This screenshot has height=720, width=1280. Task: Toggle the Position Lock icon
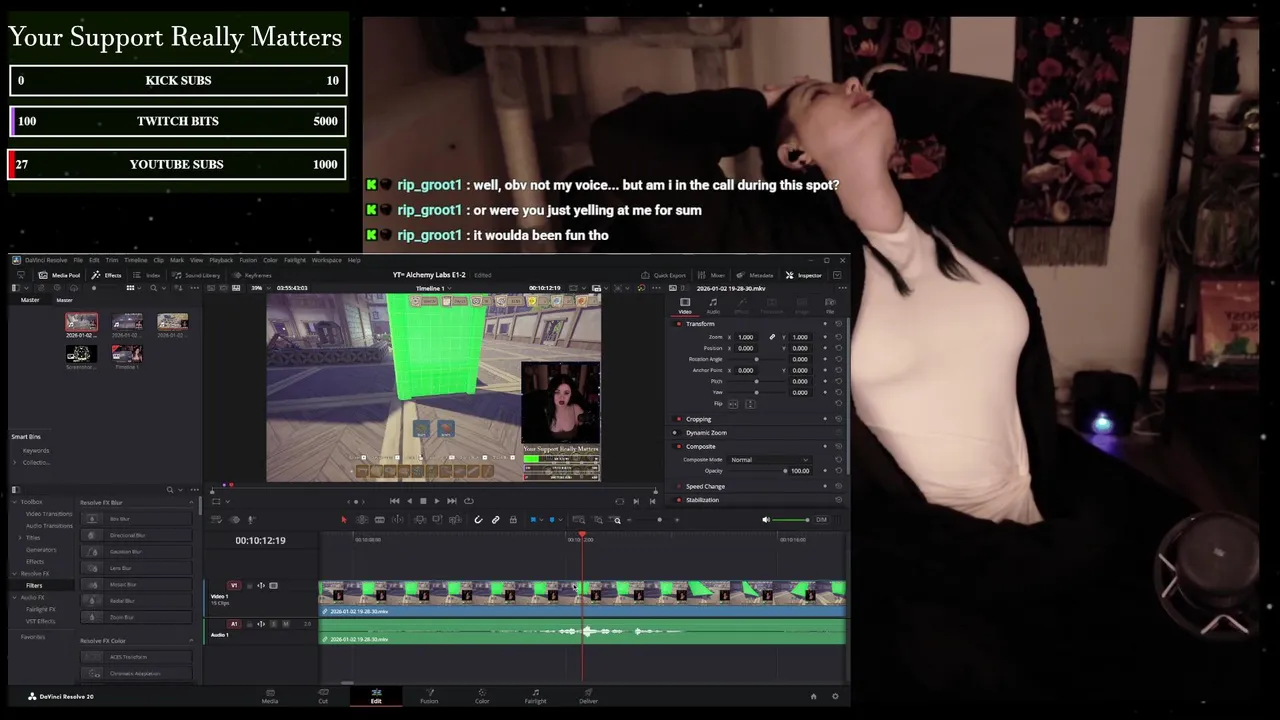tap(513, 520)
